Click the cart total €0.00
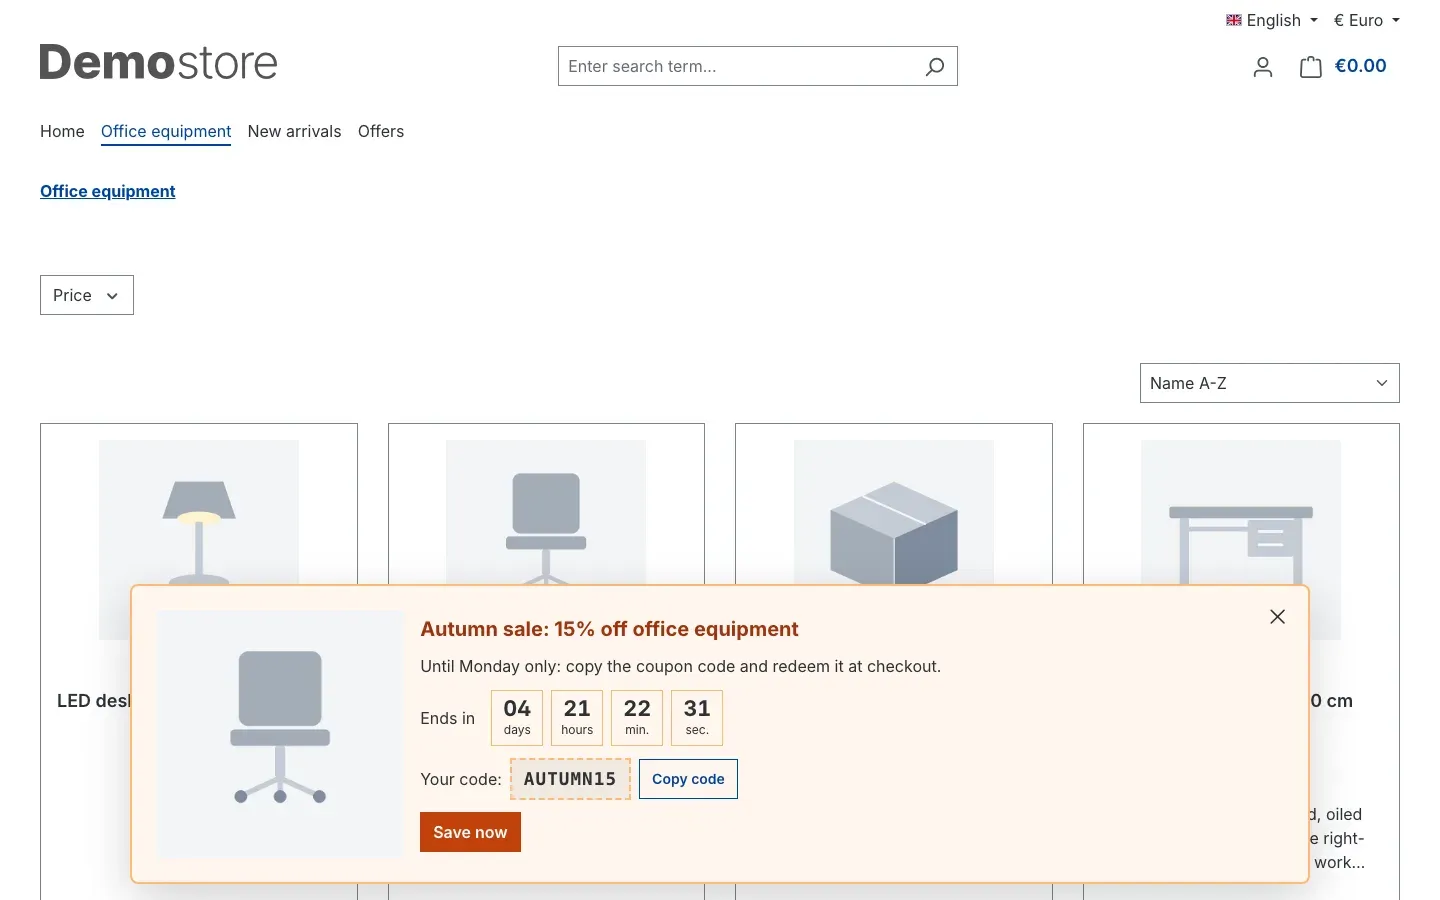Viewport: 1440px width, 900px height. pyautogui.click(x=1361, y=66)
